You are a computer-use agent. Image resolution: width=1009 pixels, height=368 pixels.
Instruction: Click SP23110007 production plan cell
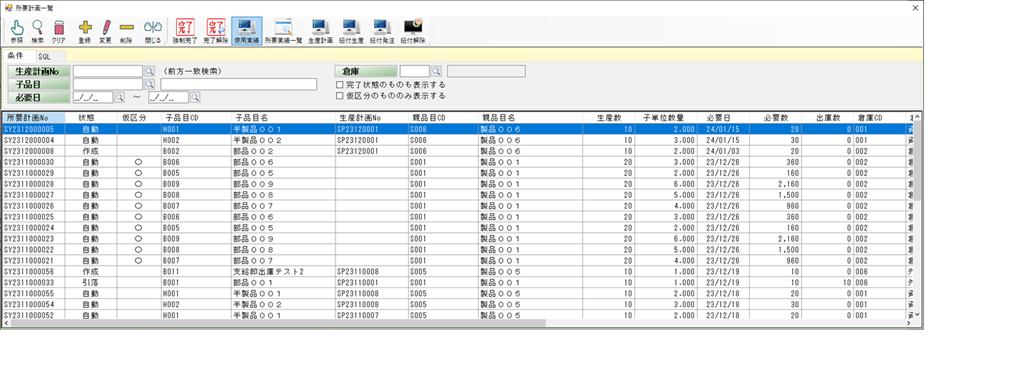pos(371,315)
